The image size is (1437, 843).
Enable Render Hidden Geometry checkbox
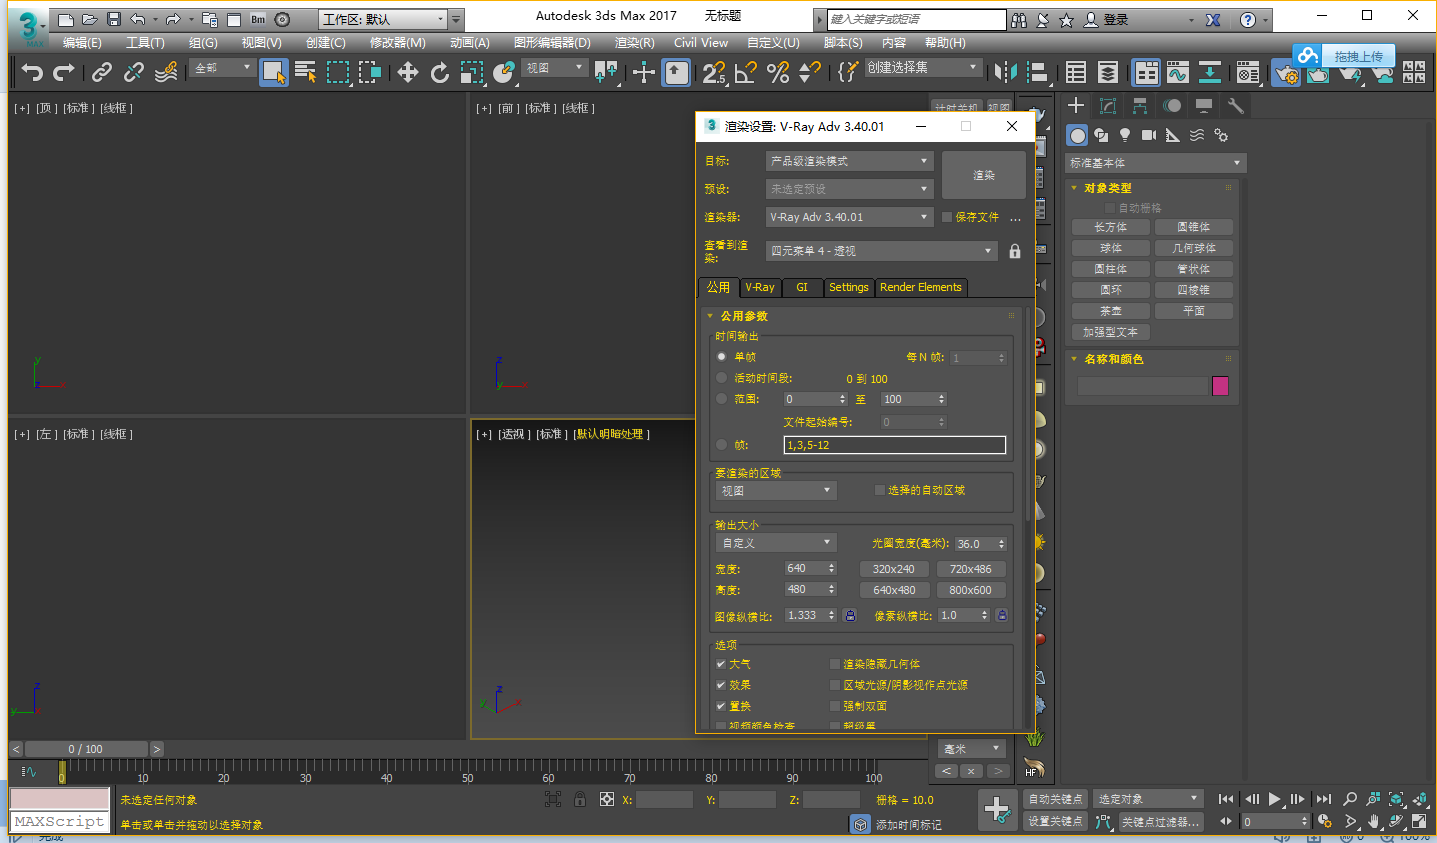coord(835,664)
